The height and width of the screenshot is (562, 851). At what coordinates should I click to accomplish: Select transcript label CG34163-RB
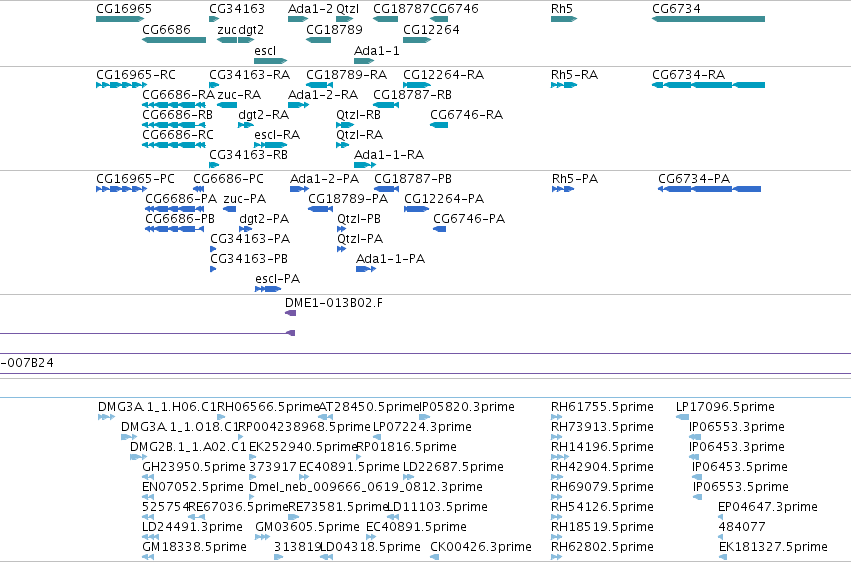click(x=249, y=155)
